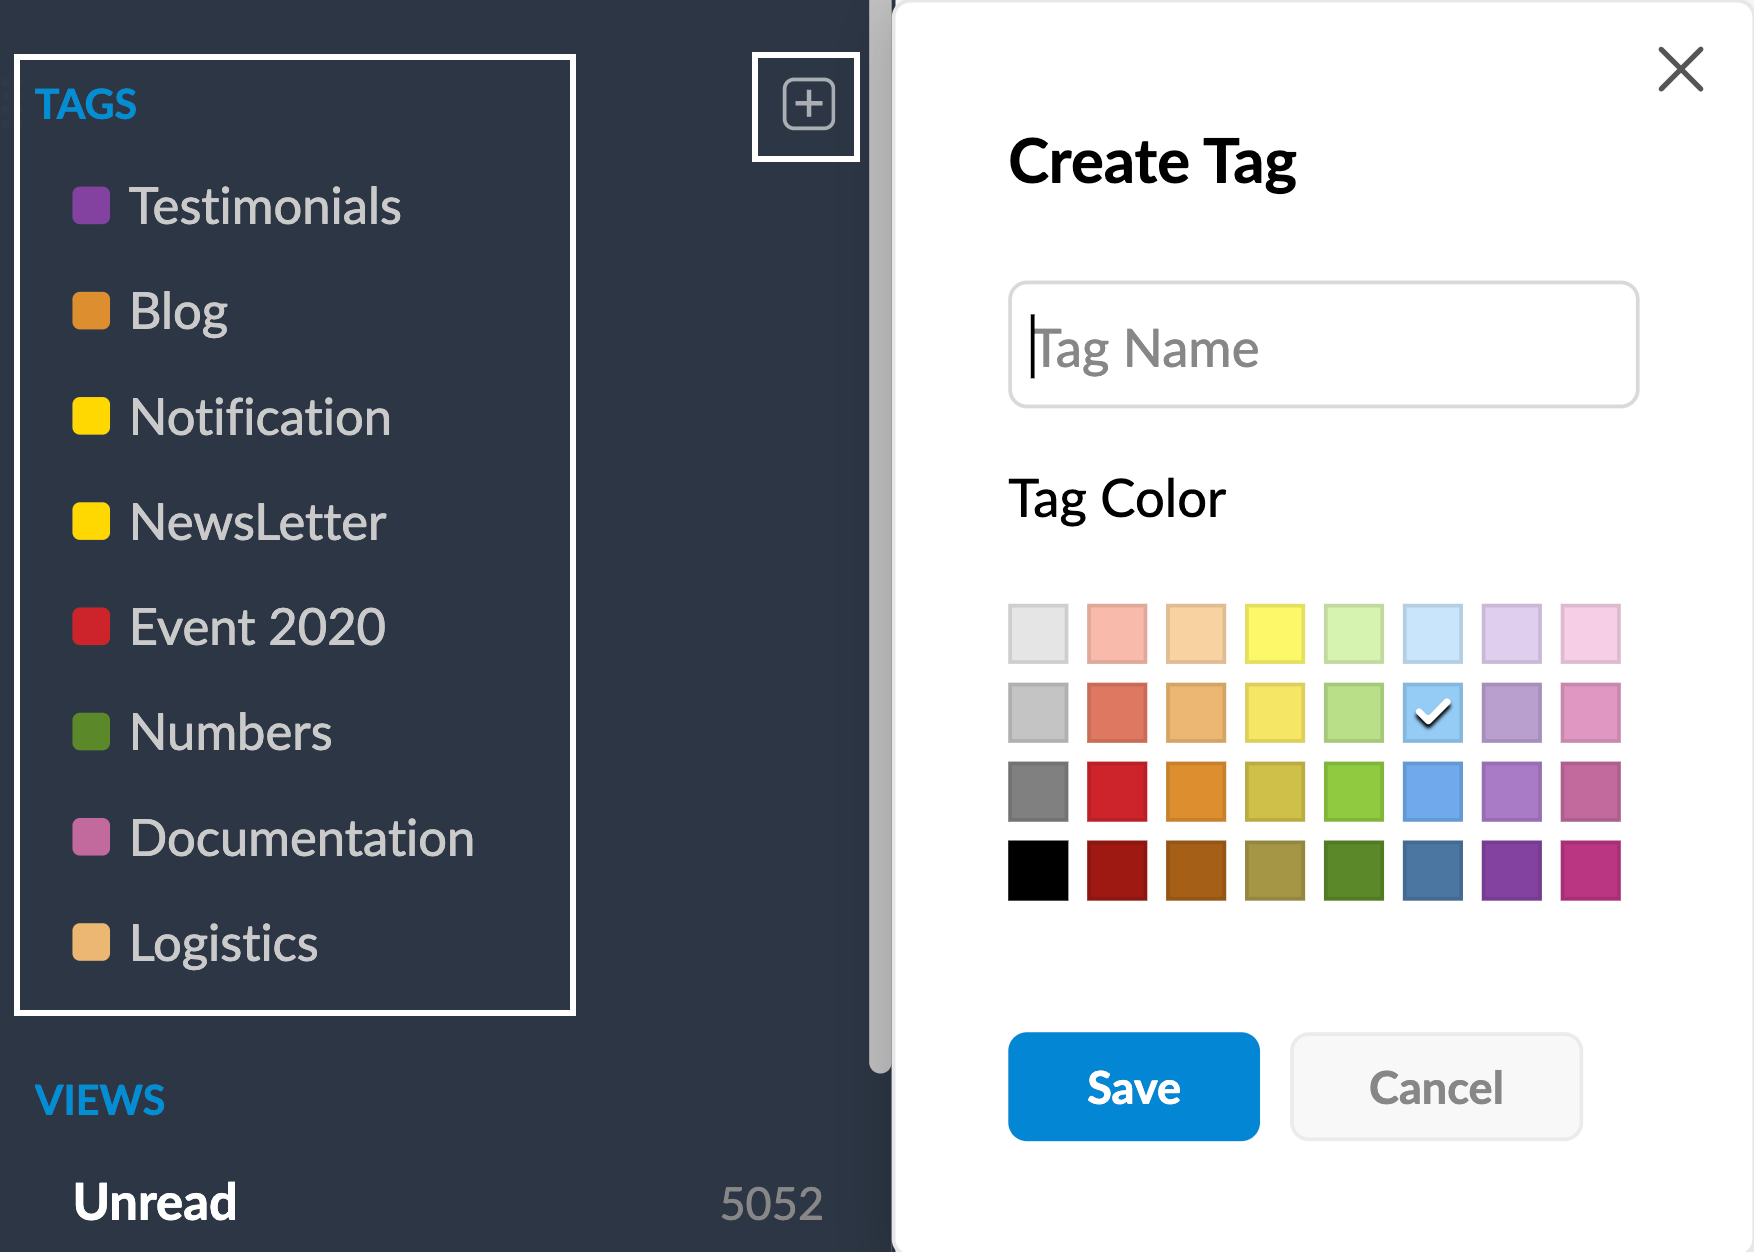Cancel tag creation
The image size is (1754, 1252).
point(1436,1087)
